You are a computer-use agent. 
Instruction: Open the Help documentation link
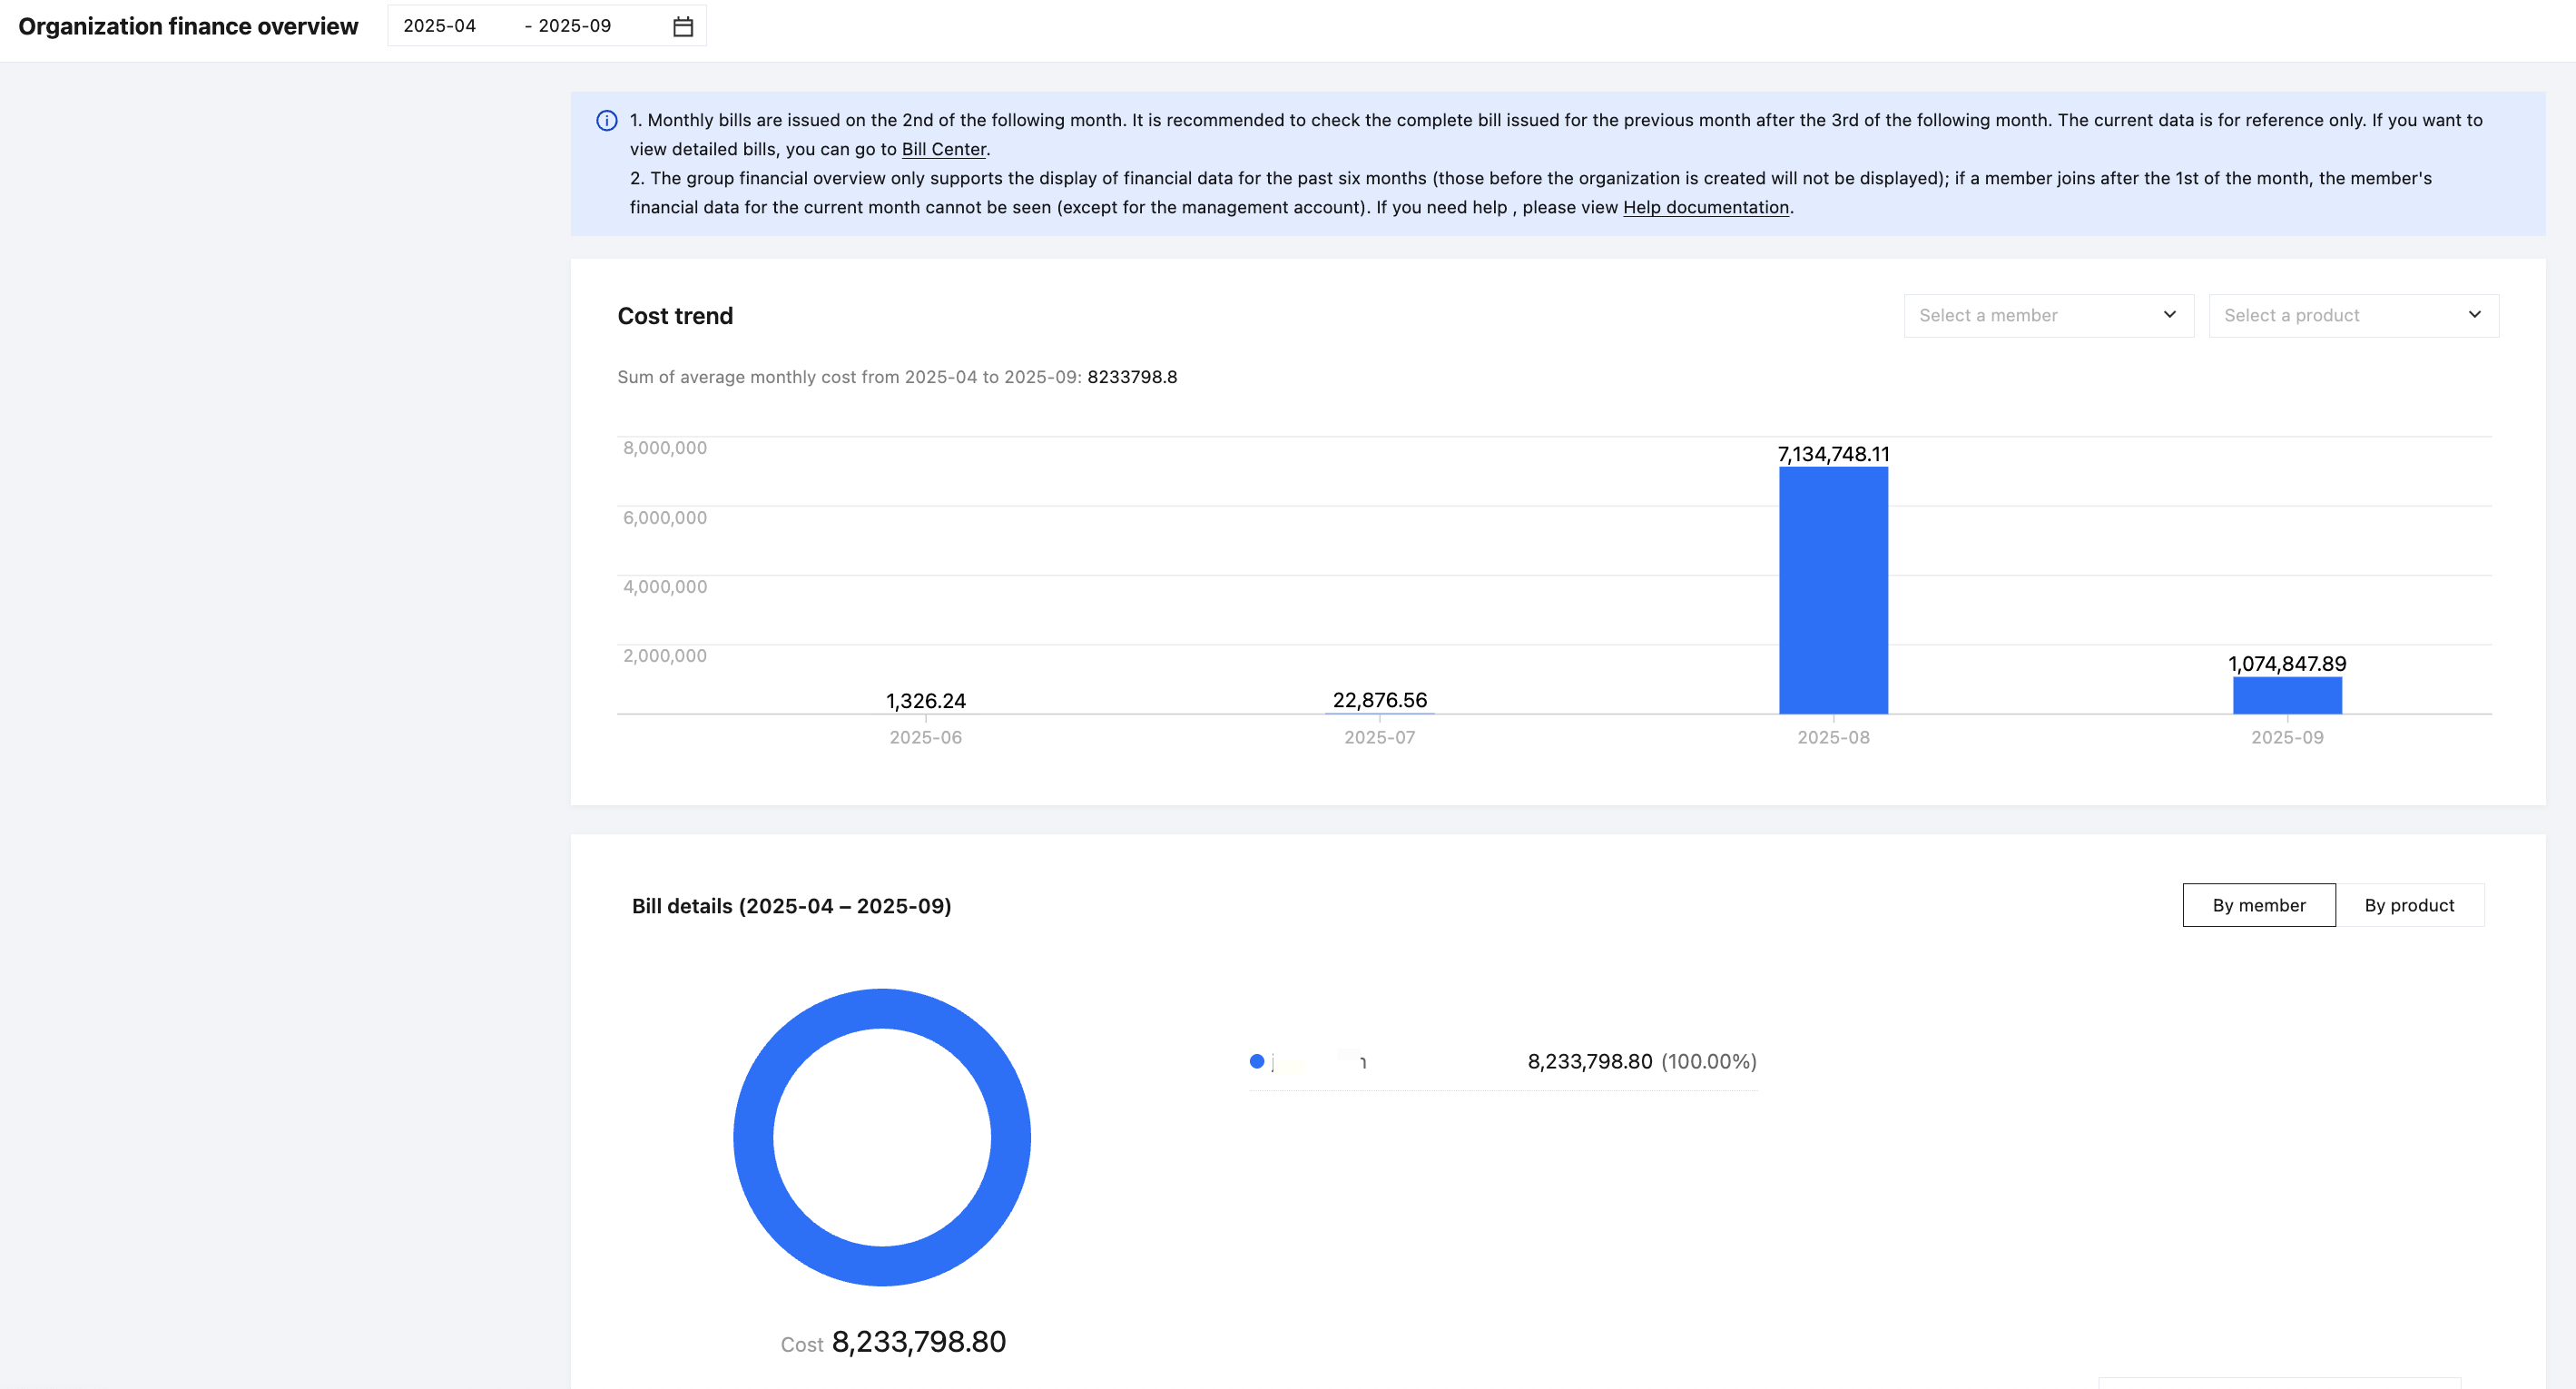coord(1706,207)
